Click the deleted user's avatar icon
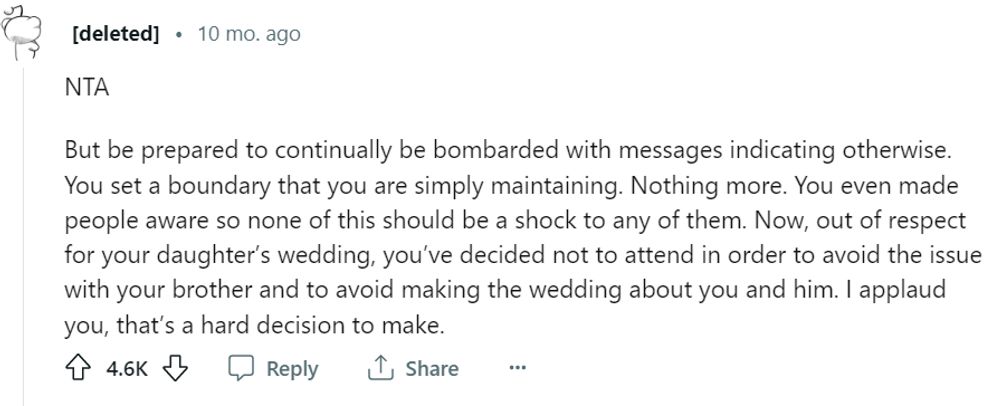Image resolution: width=992 pixels, height=406 pixels. (24, 35)
